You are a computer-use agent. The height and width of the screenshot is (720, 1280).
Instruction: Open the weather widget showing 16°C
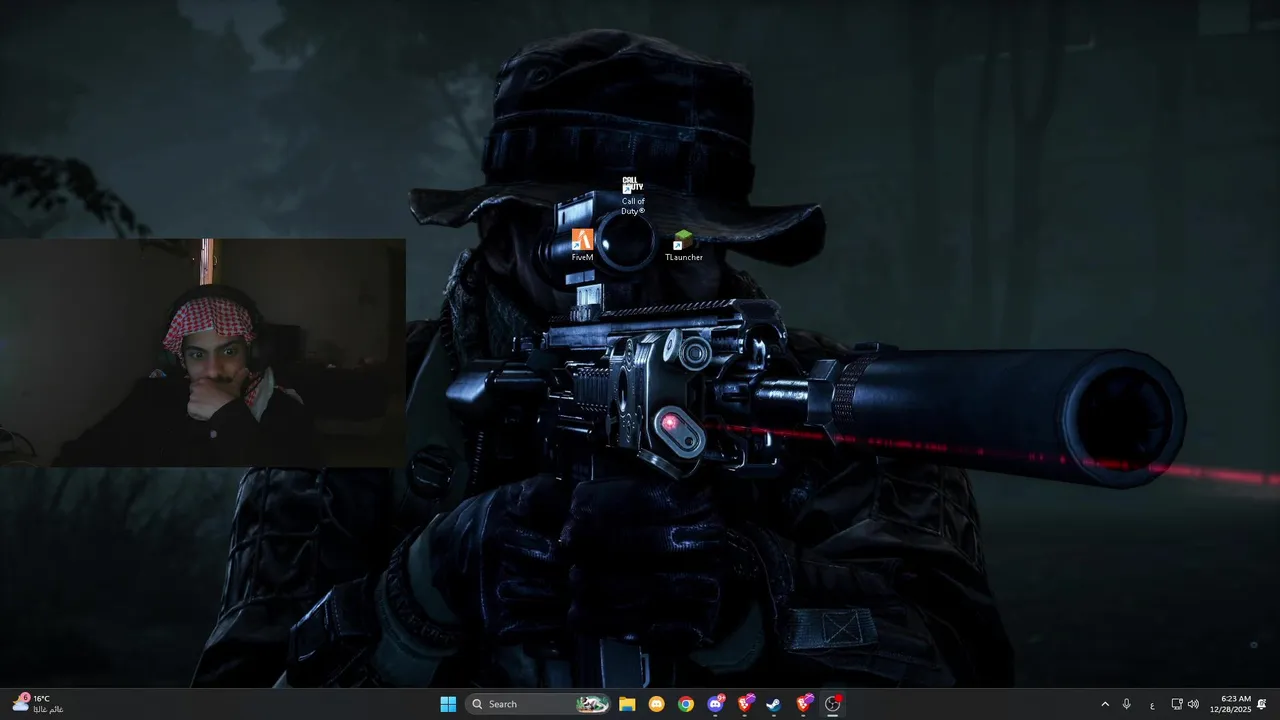38,704
